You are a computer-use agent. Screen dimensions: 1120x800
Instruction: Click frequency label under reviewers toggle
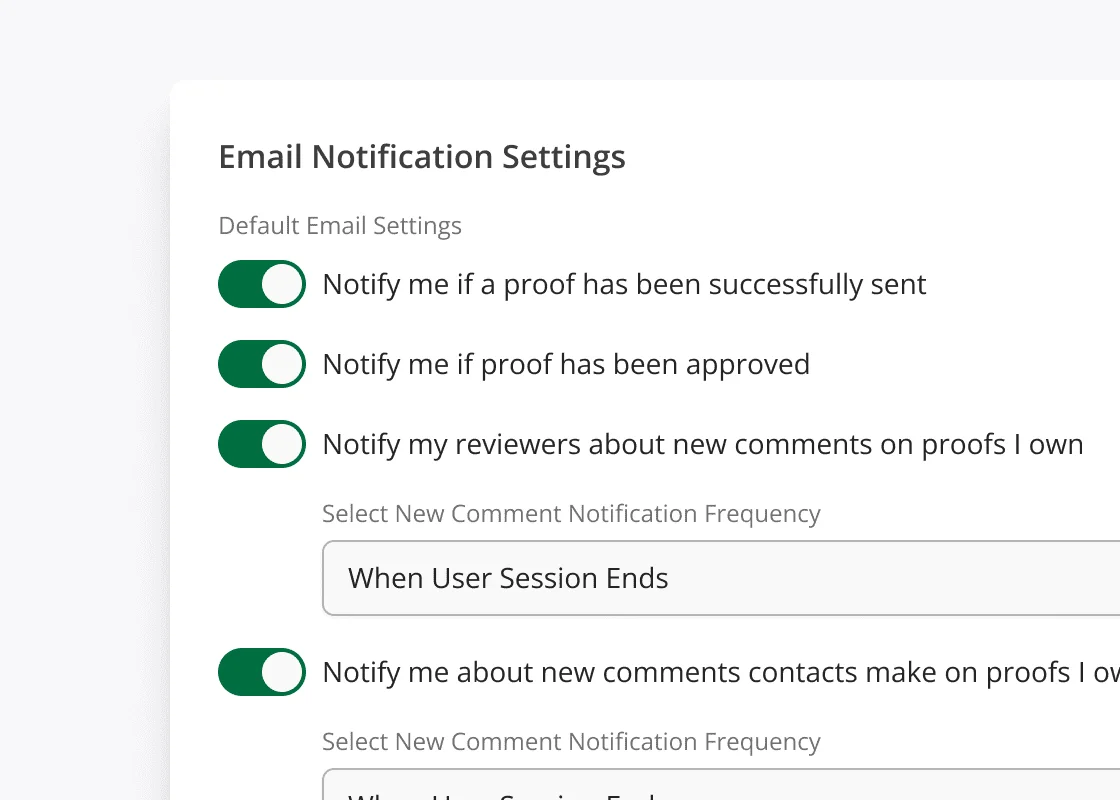(x=571, y=514)
